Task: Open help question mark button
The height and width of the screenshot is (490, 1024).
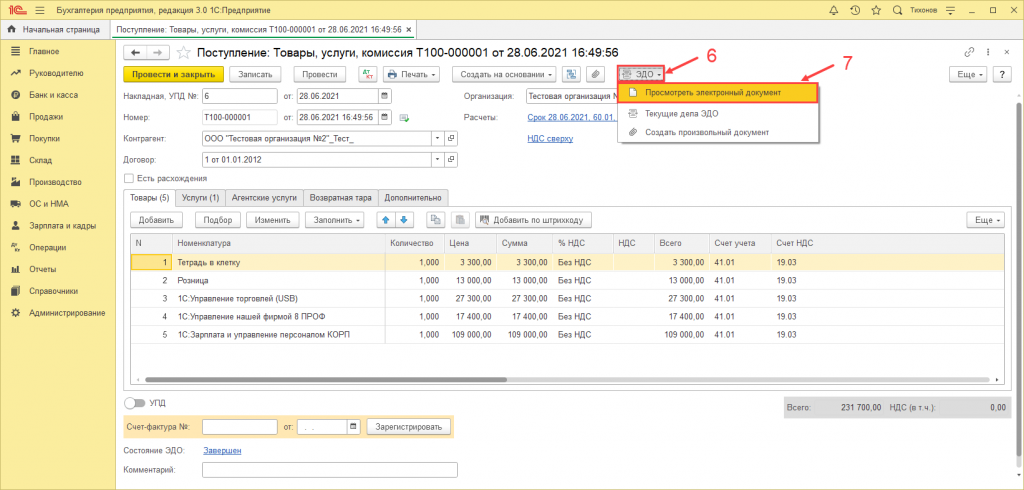Action: click(x=1002, y=74)
